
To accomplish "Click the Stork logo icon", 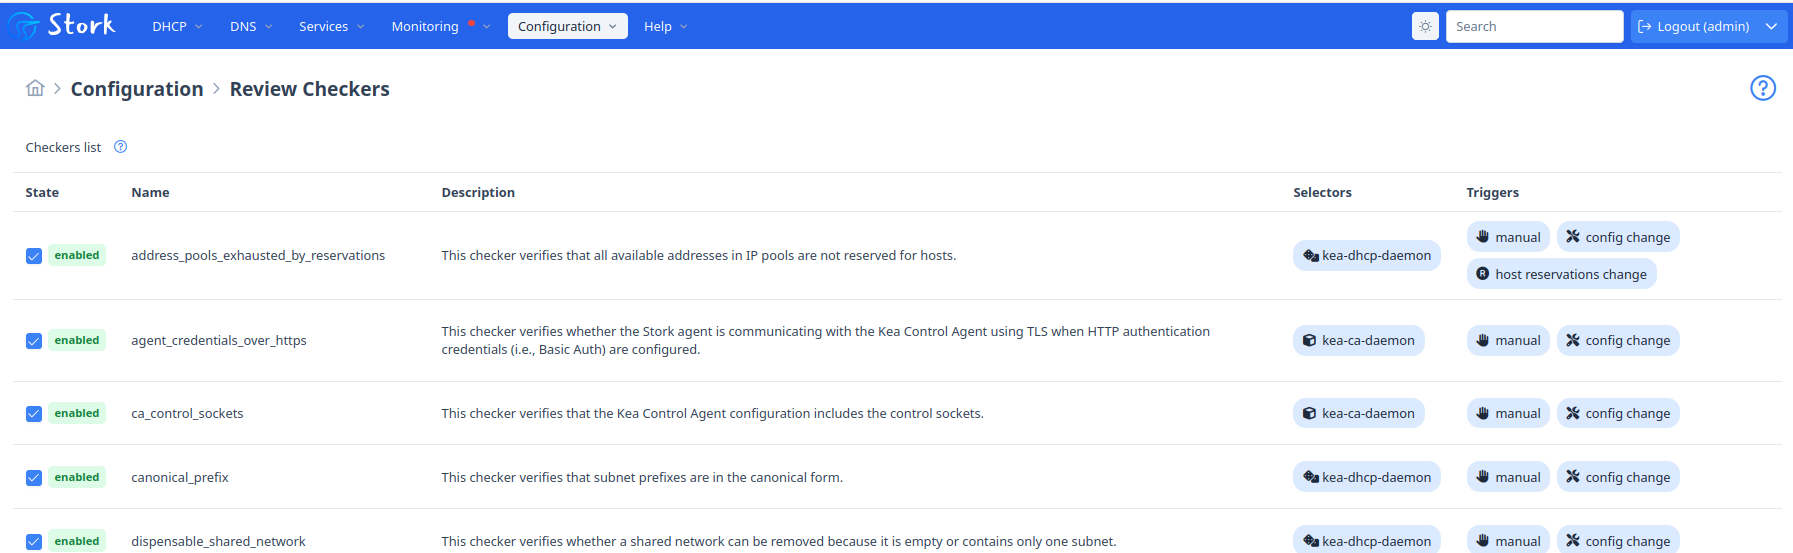I will [x=22, y=25].
